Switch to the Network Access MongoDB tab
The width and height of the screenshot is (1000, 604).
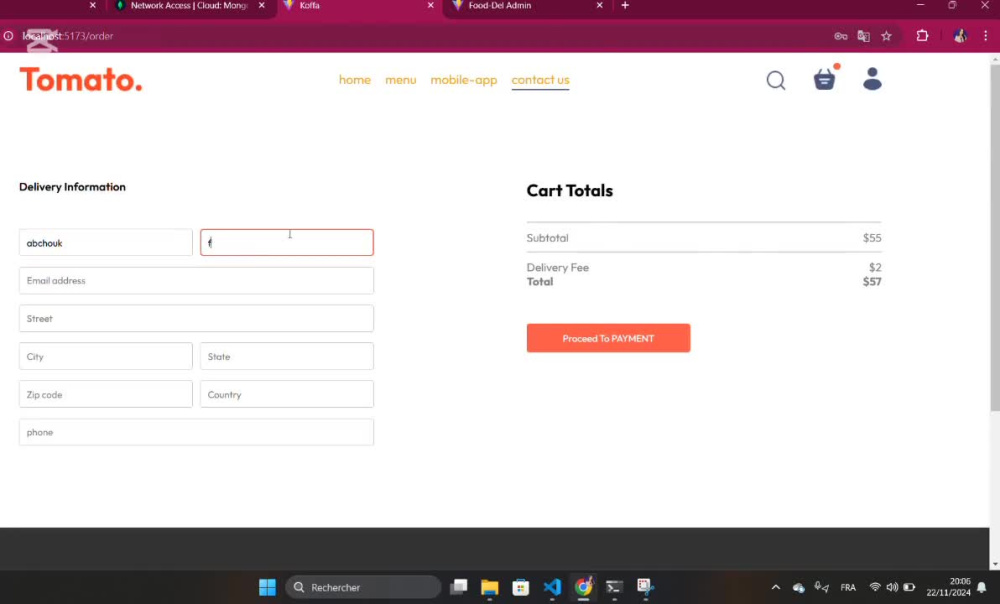tap(188, 6)
